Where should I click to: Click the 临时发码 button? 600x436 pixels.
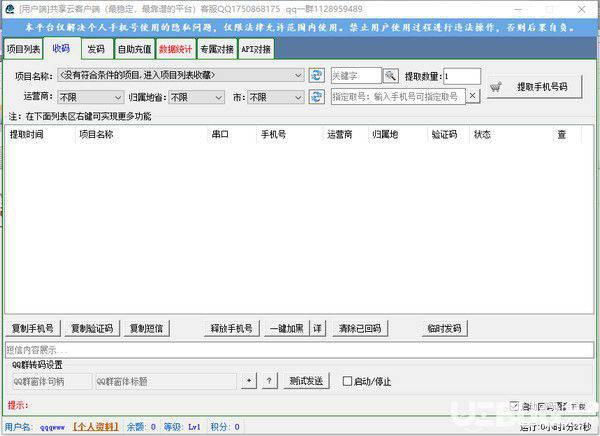pos(444,328)
